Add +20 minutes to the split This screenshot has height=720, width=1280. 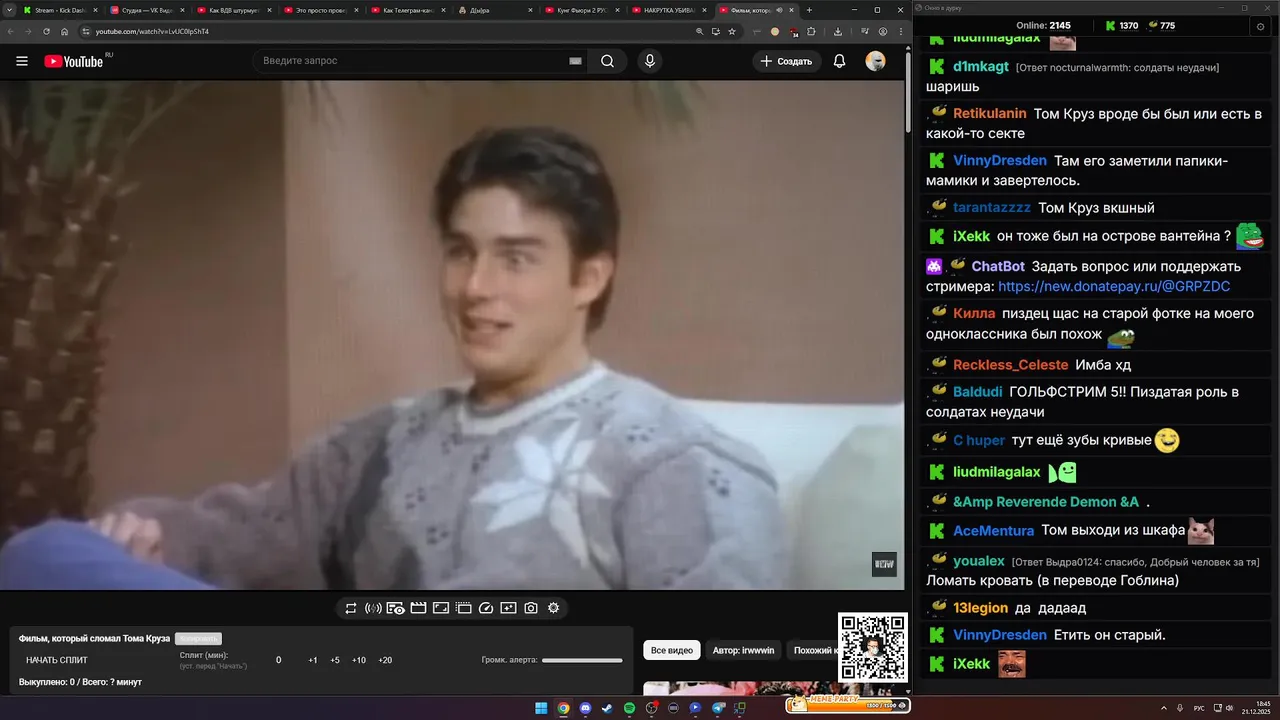tap(385, 660)
